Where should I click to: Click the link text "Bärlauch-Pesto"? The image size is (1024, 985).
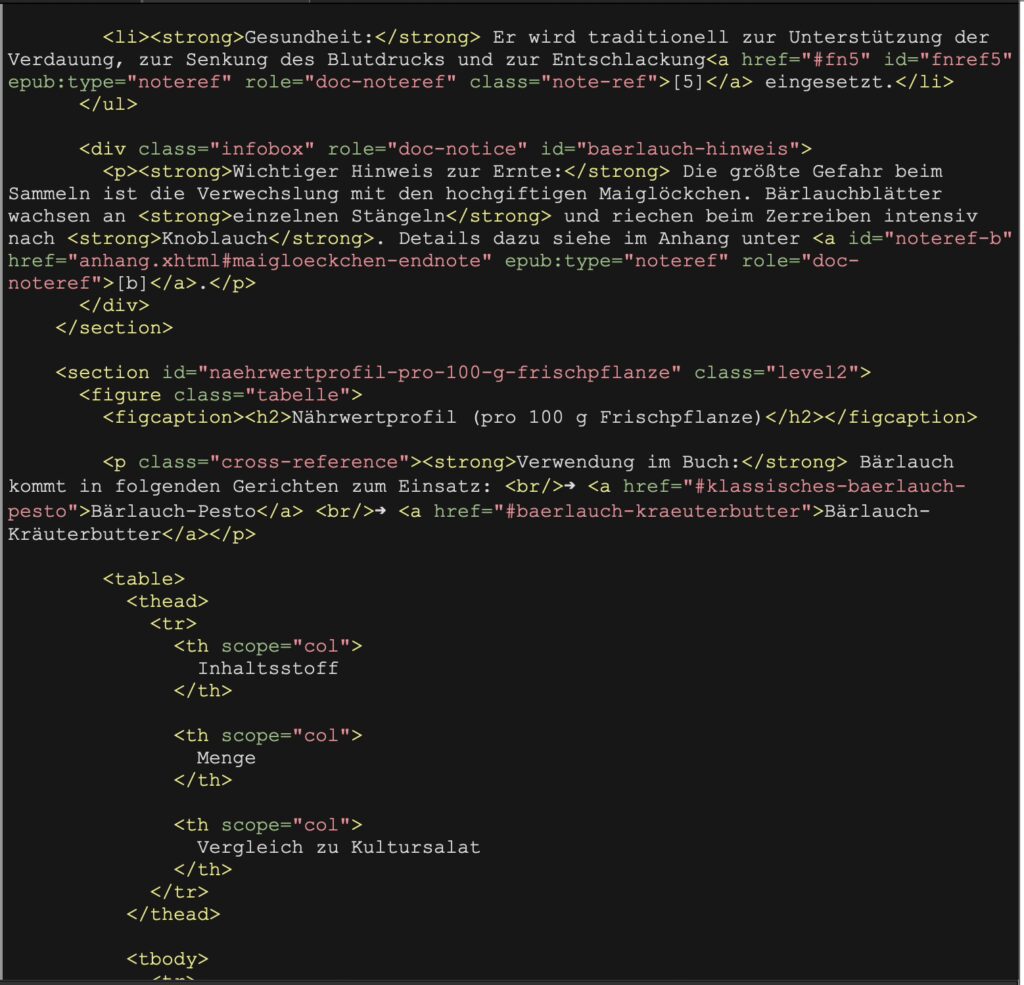click(x=173, y=511)
